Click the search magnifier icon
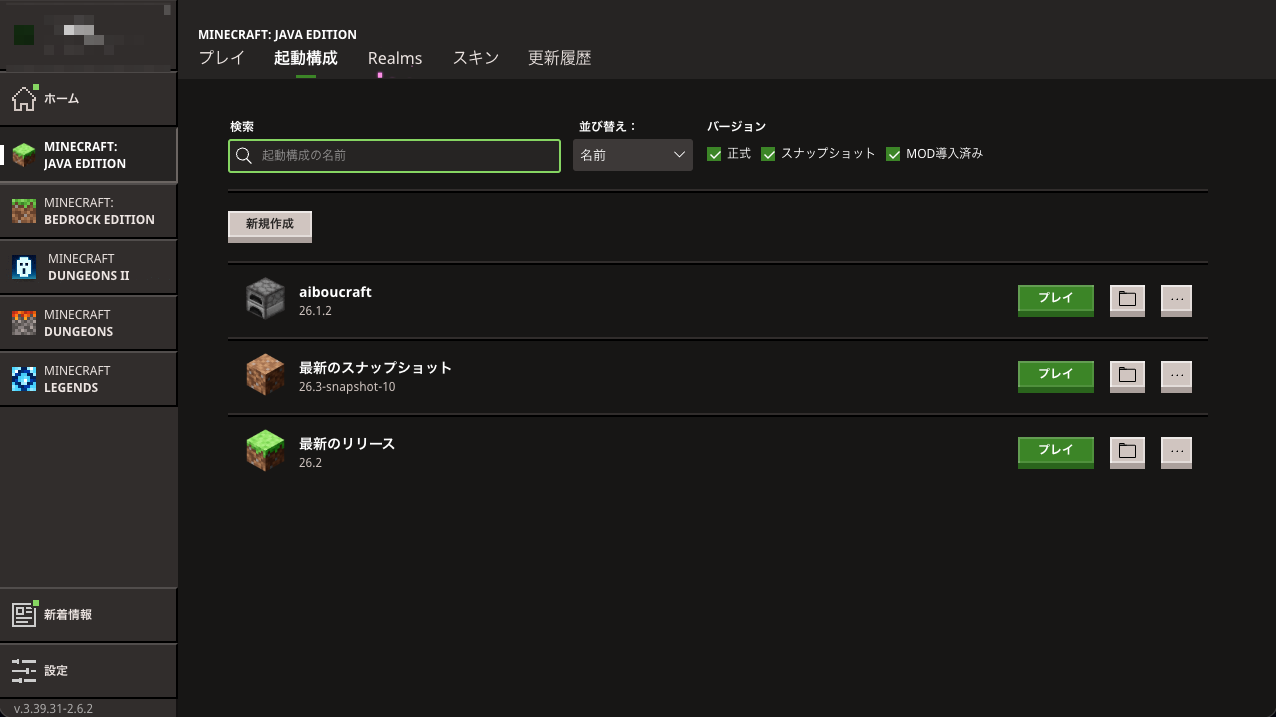The image size is (1276, 717). (x=243, y=156)
